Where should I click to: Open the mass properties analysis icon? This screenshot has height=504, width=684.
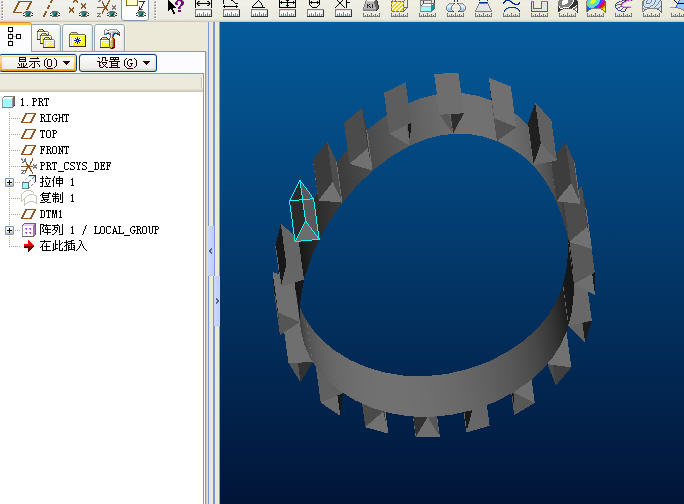[x=371, y=8]
